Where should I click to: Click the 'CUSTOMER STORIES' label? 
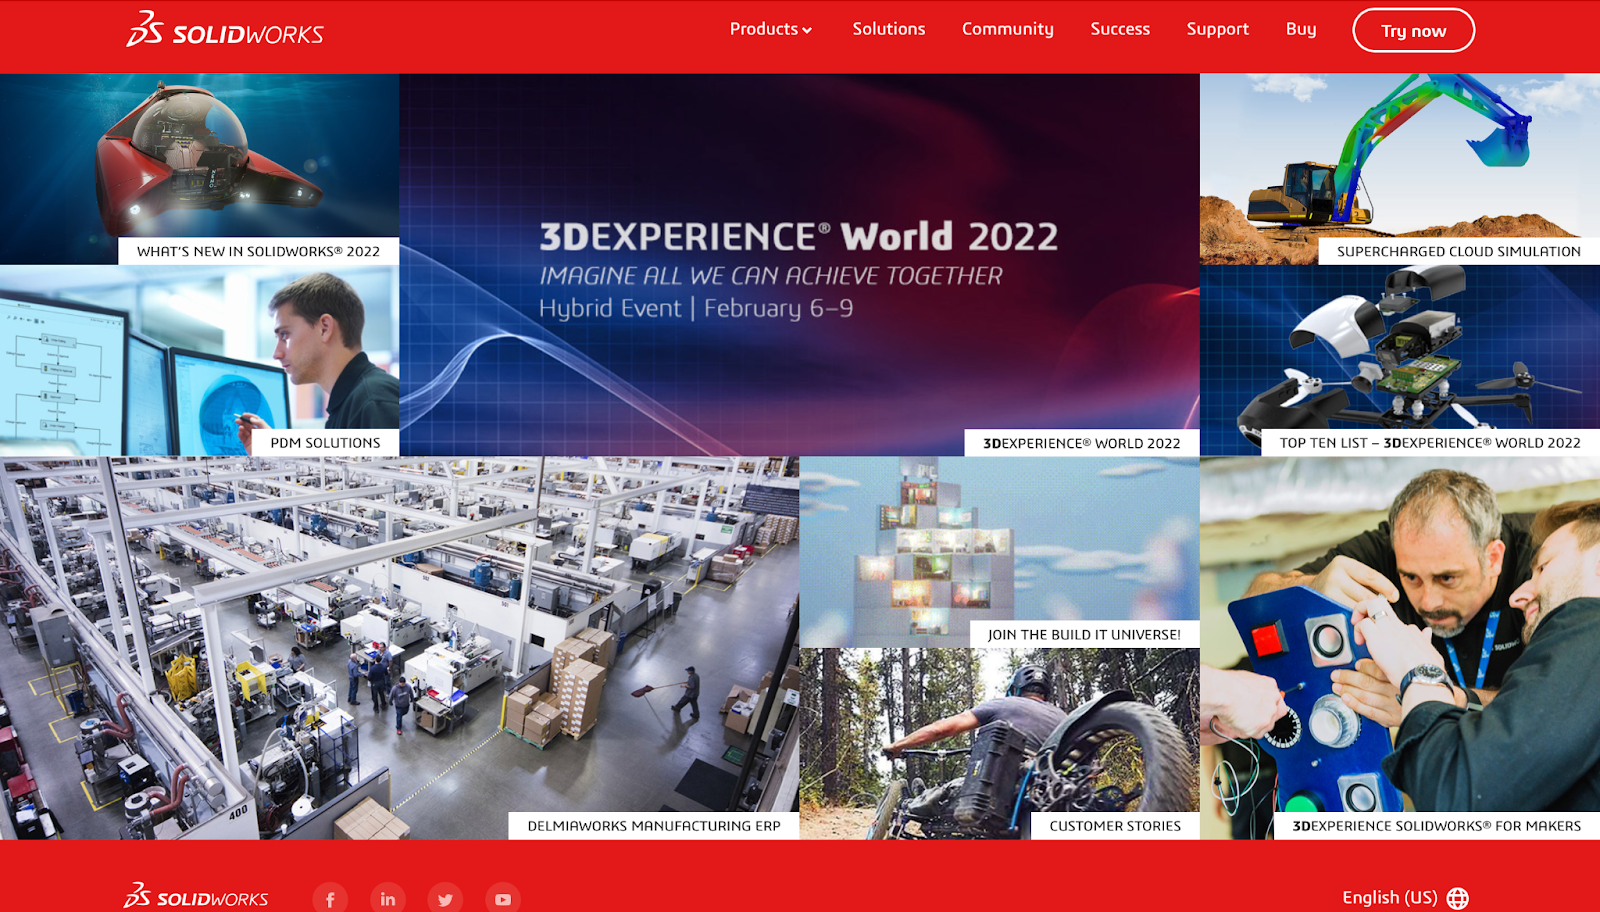pyautogui.click(x=1115, y=826)
